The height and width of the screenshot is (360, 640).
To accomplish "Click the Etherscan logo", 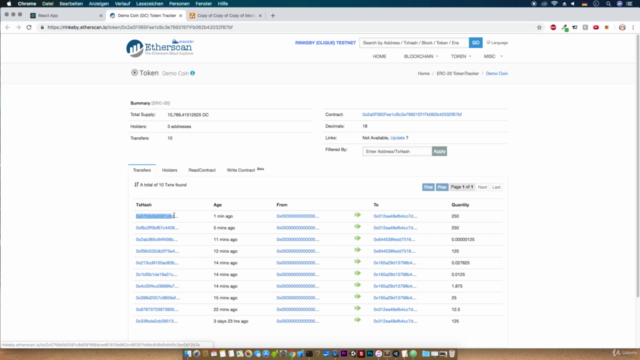I will click(x=160, y=48).
